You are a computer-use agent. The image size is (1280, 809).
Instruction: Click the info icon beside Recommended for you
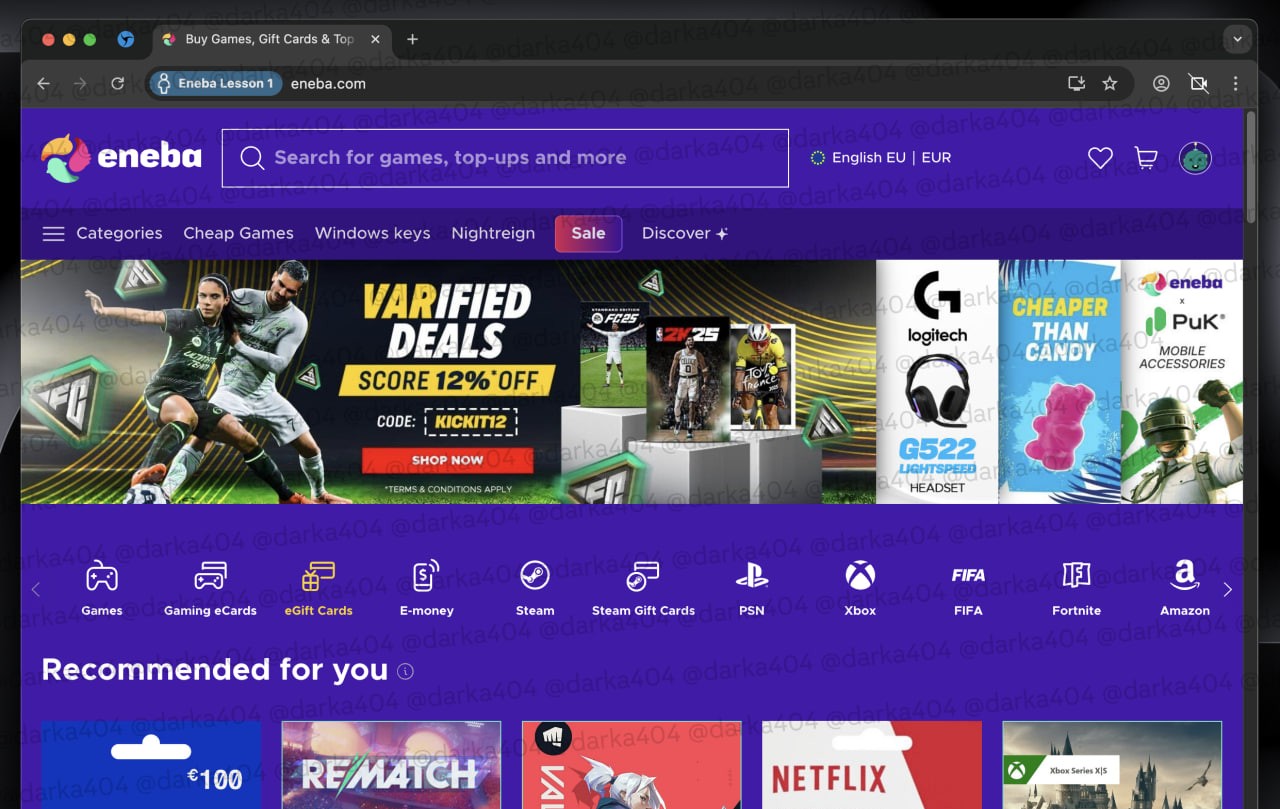point(405,671)
